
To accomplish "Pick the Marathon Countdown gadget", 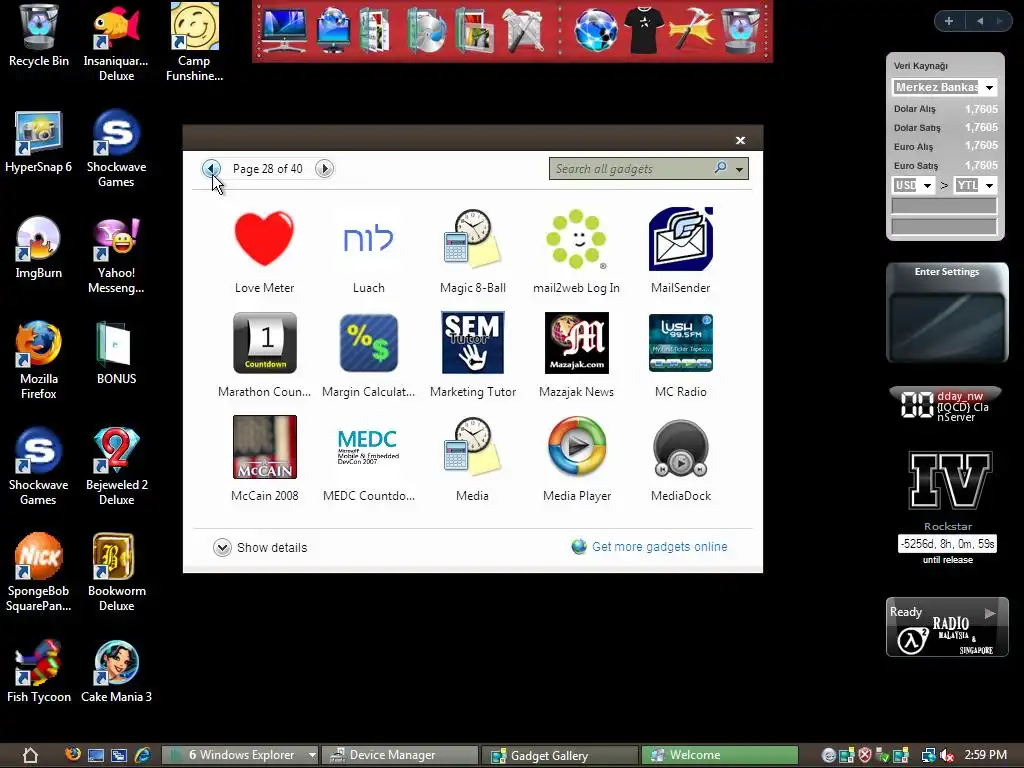I will point(264,355).
